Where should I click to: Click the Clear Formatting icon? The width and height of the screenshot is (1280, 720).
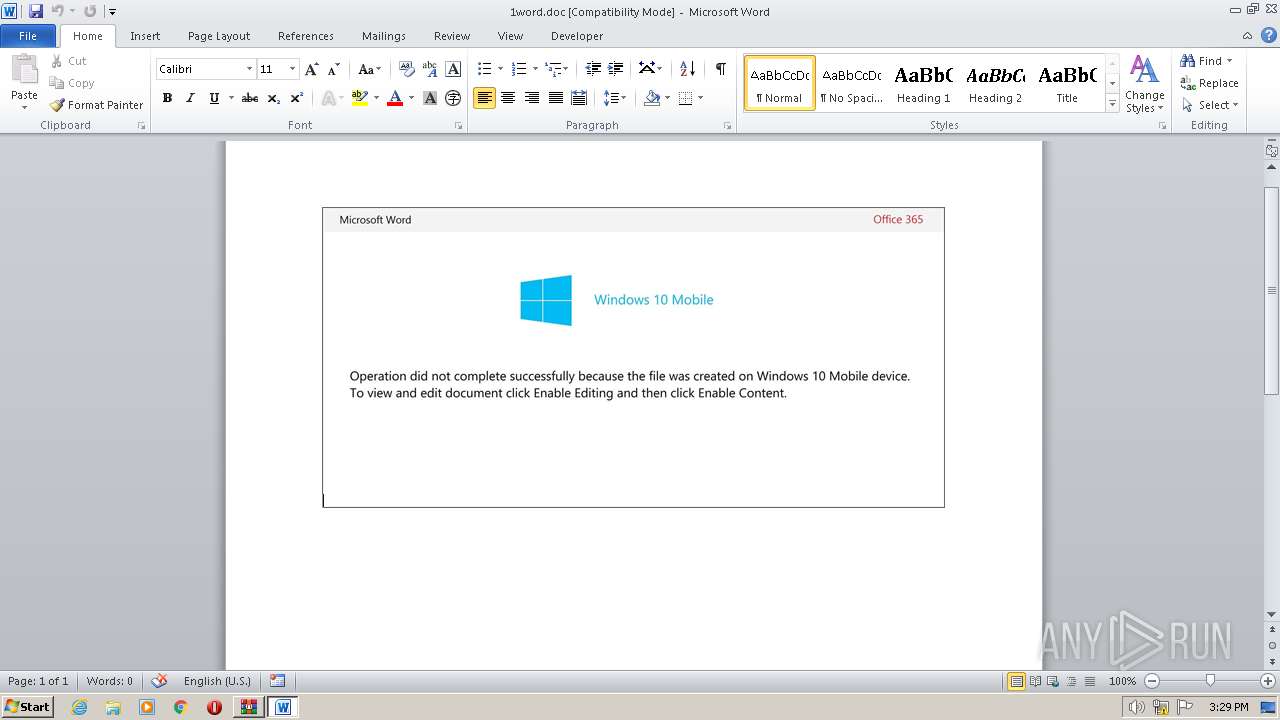(407, 69)
